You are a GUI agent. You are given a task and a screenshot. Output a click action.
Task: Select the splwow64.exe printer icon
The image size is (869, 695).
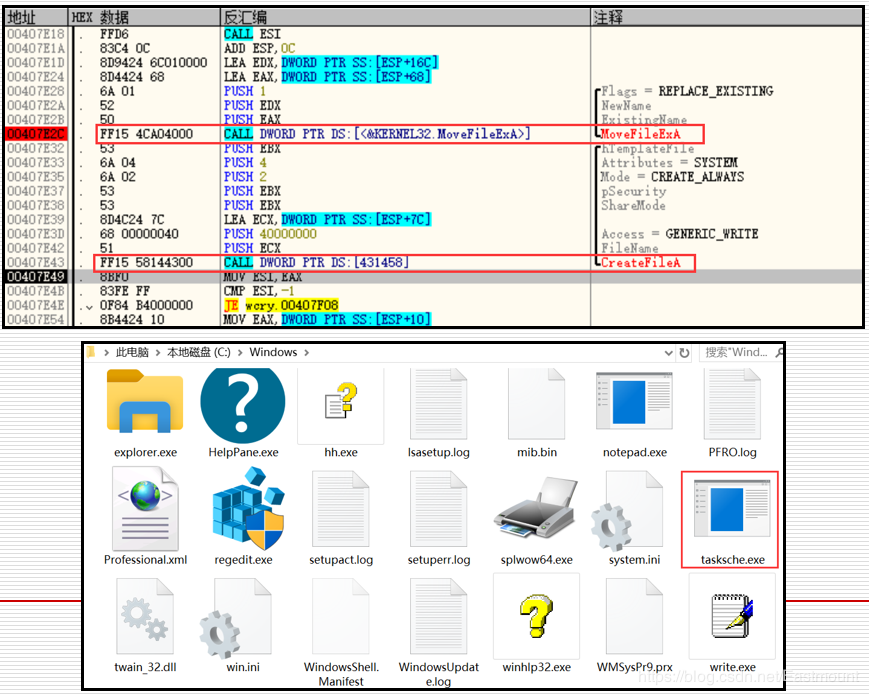(x=536, y=508)
